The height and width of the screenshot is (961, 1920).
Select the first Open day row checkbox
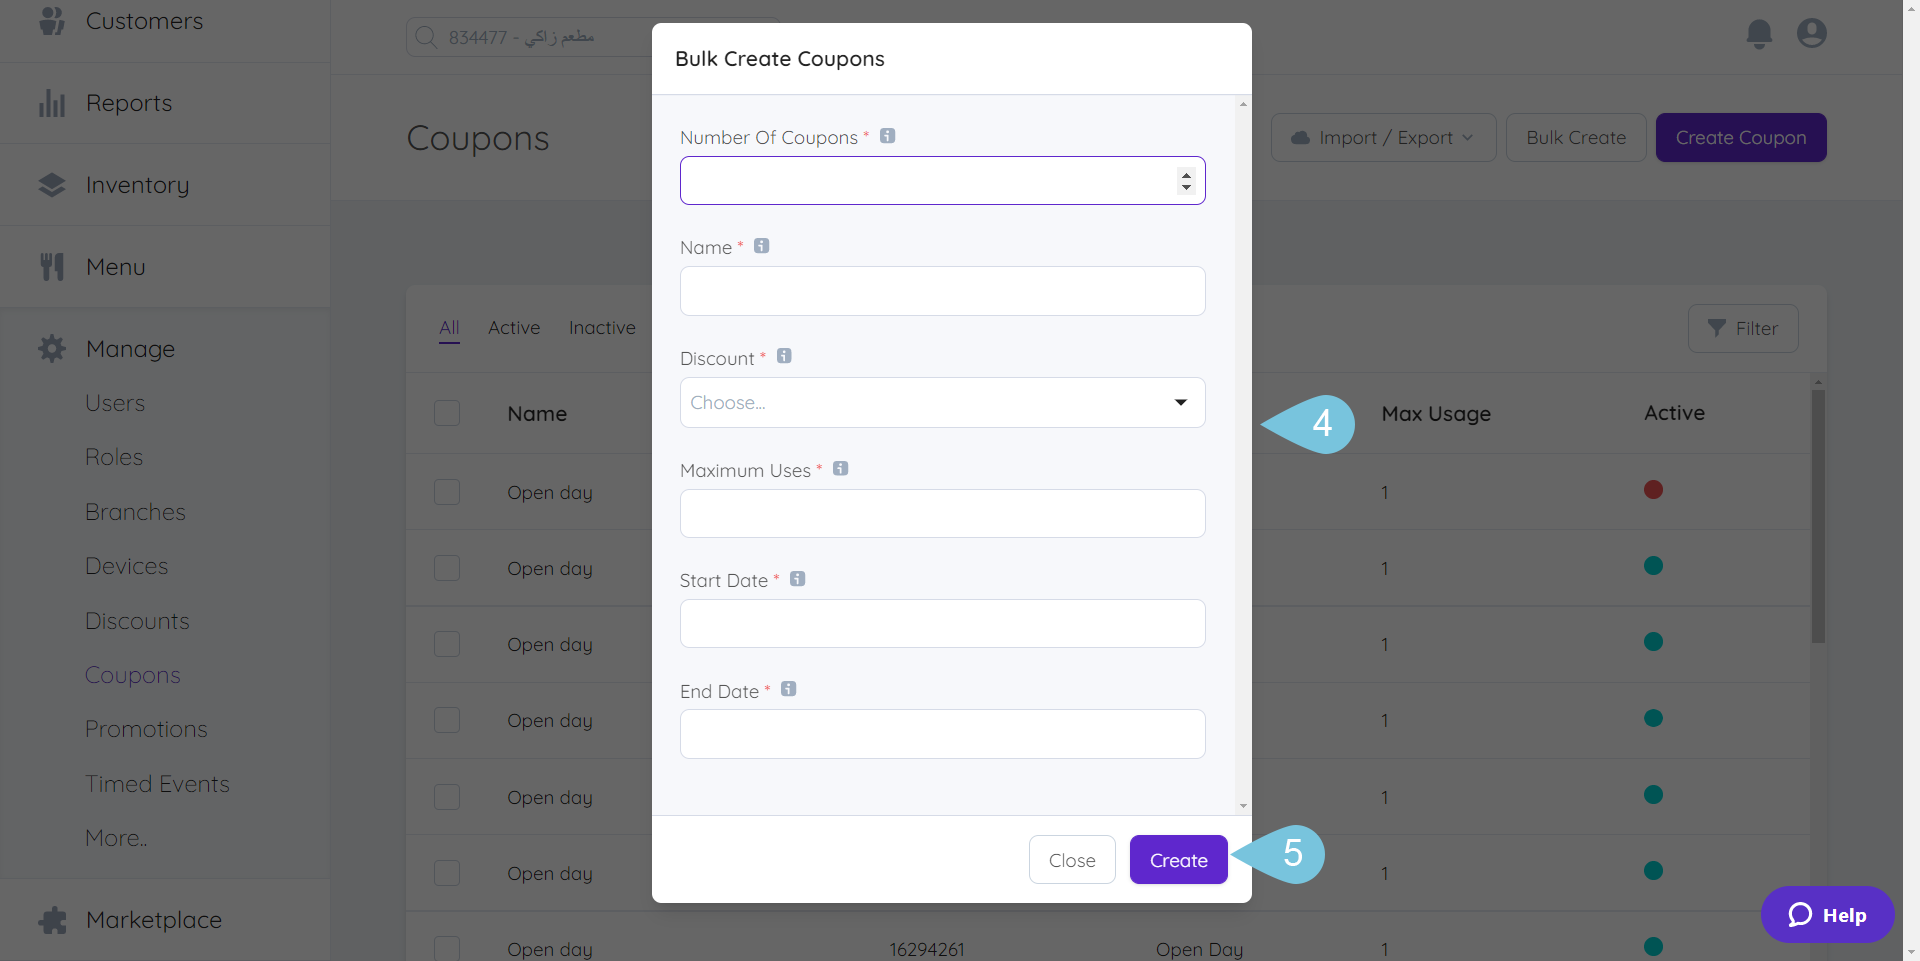click(x=447, y=491)
